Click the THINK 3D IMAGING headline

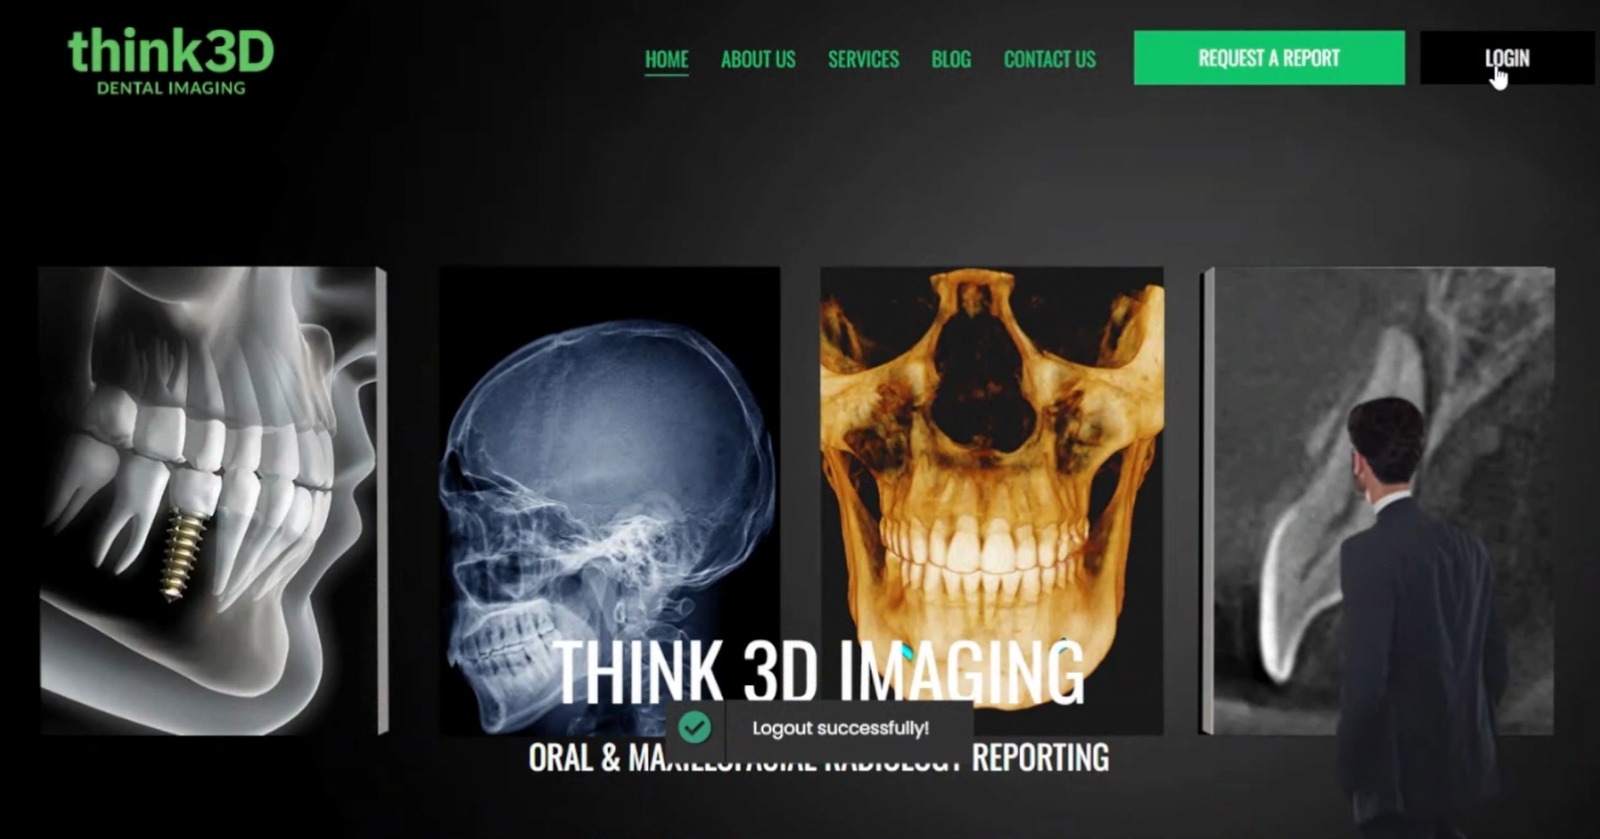pyautogui.click(x=818, y=672)
